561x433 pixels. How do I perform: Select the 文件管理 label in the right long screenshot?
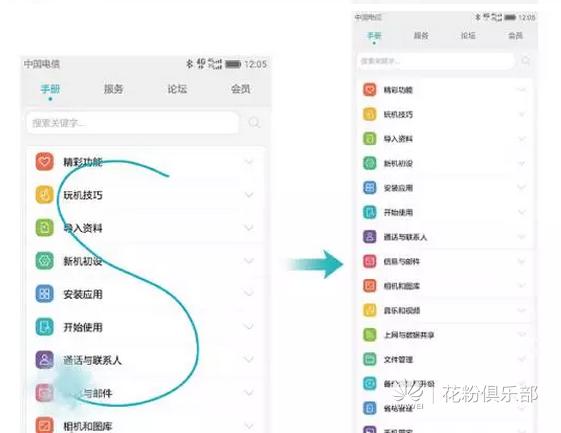click(x=398, y=359)
